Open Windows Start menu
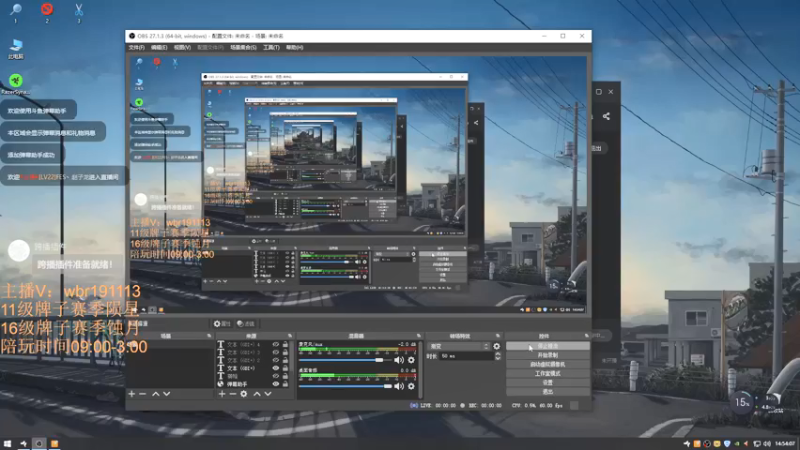This screenshot has height=450, width=800. 7,444
